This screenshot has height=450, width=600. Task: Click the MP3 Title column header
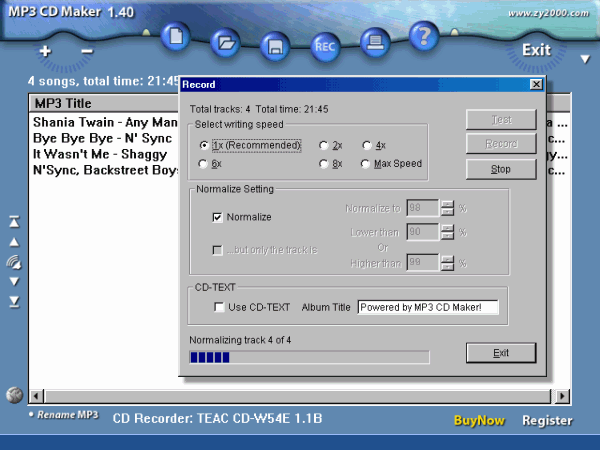pos(104,103)
